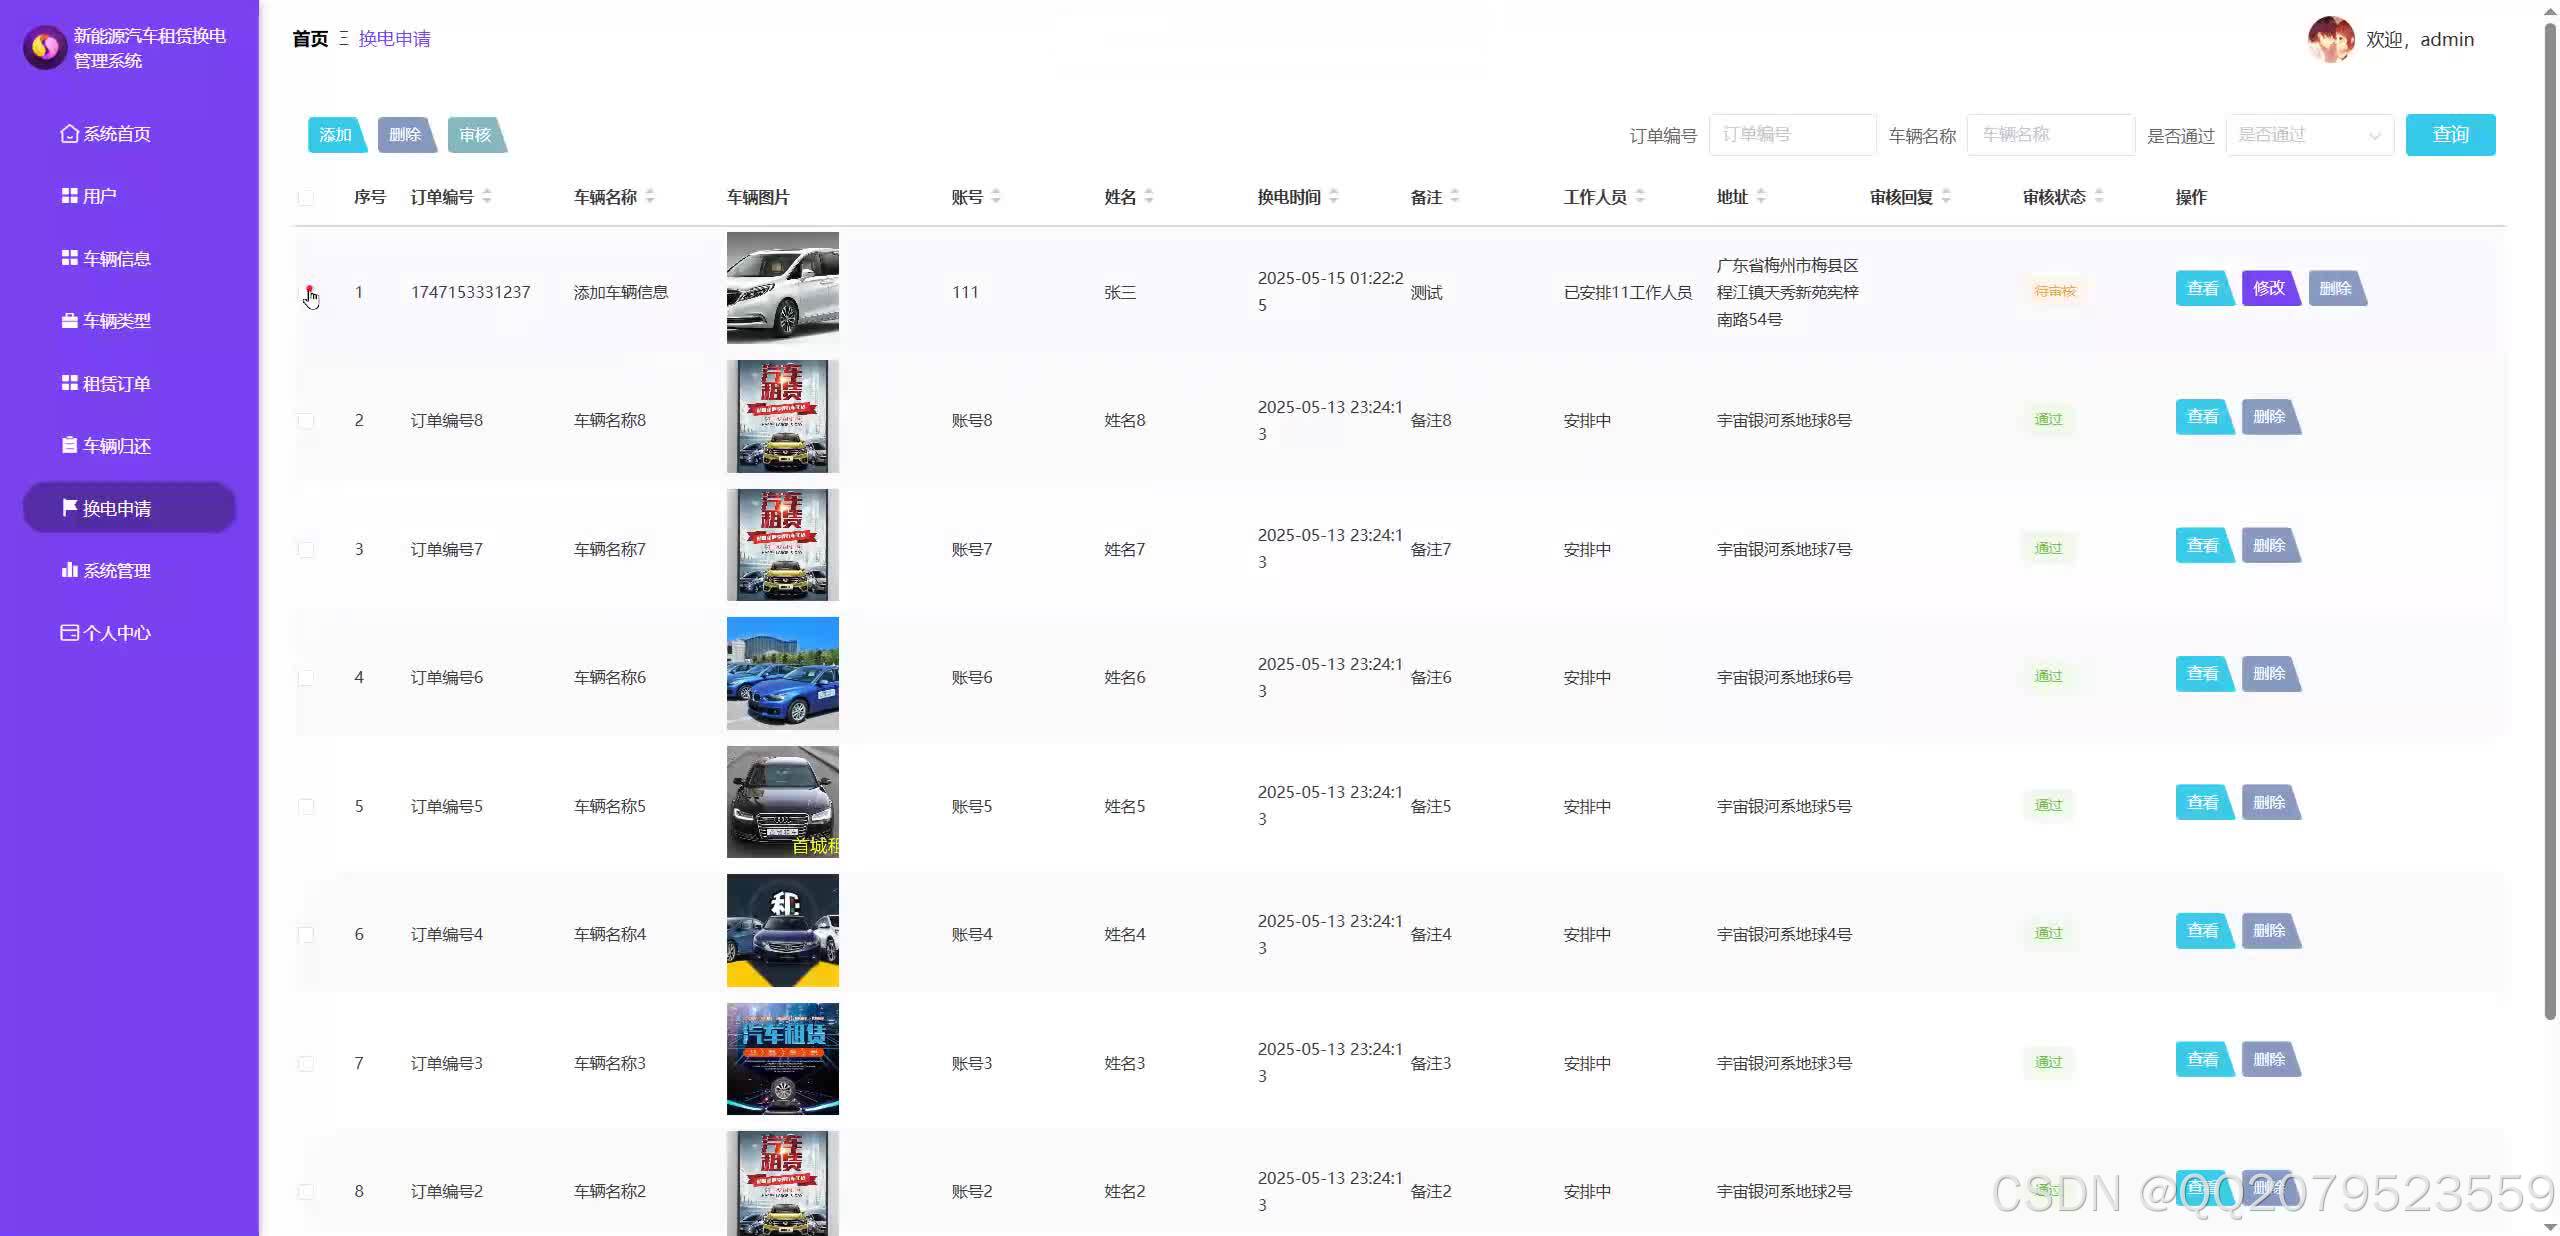The height and width of the screenshot is (1236, 2560).
Task: Click 修改 button for order 1747153331237
Action: pos(2268,289)
